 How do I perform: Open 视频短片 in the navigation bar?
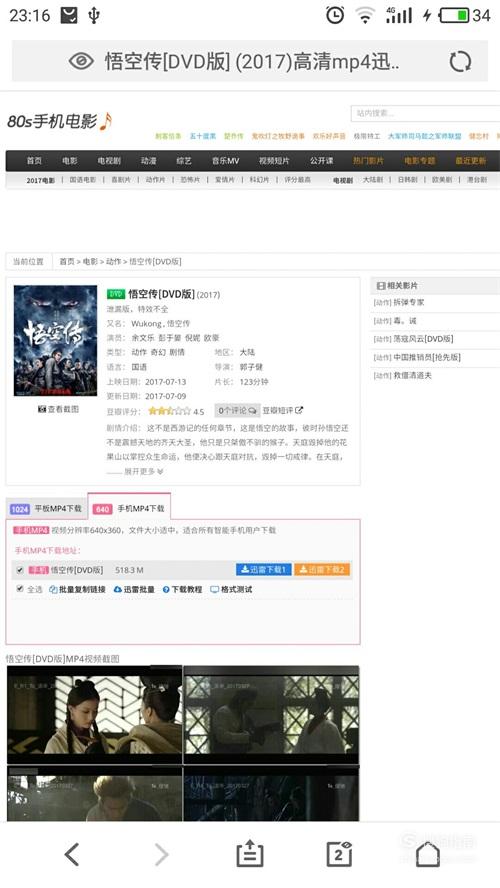pos(274,161)
